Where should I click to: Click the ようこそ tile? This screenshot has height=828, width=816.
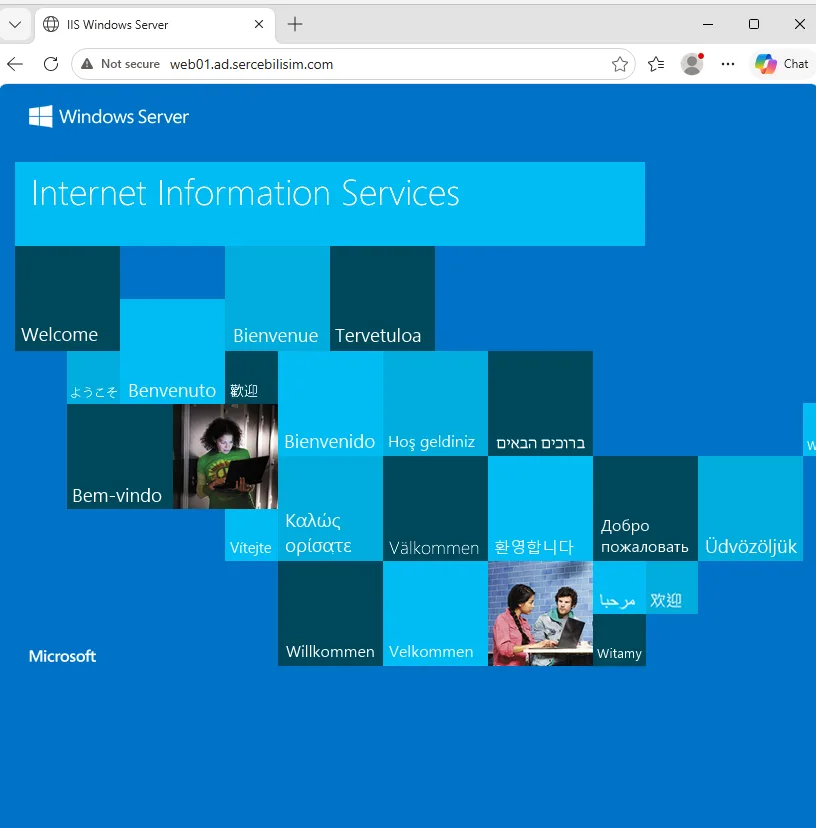93,378
